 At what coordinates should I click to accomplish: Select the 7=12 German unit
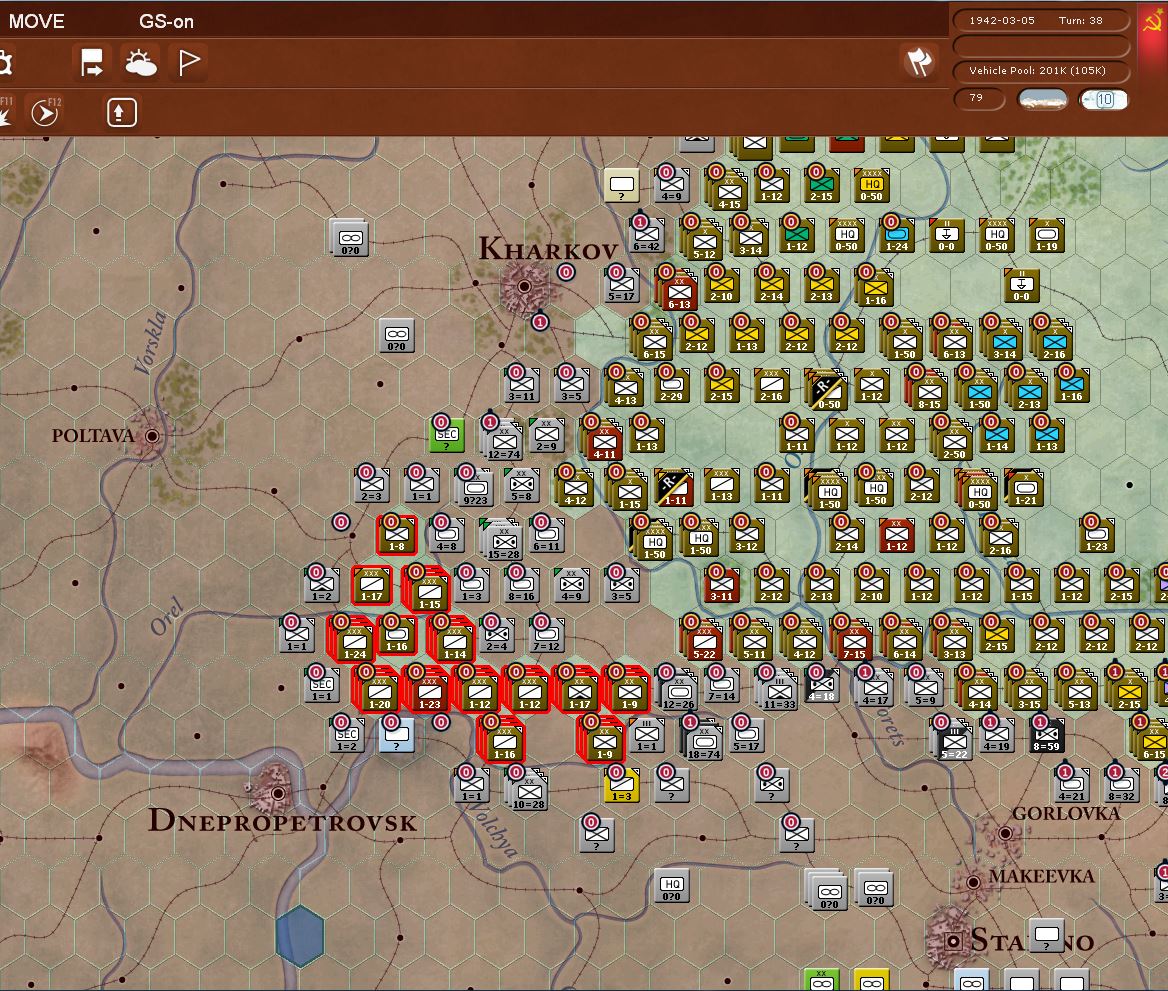pos(546,635)
